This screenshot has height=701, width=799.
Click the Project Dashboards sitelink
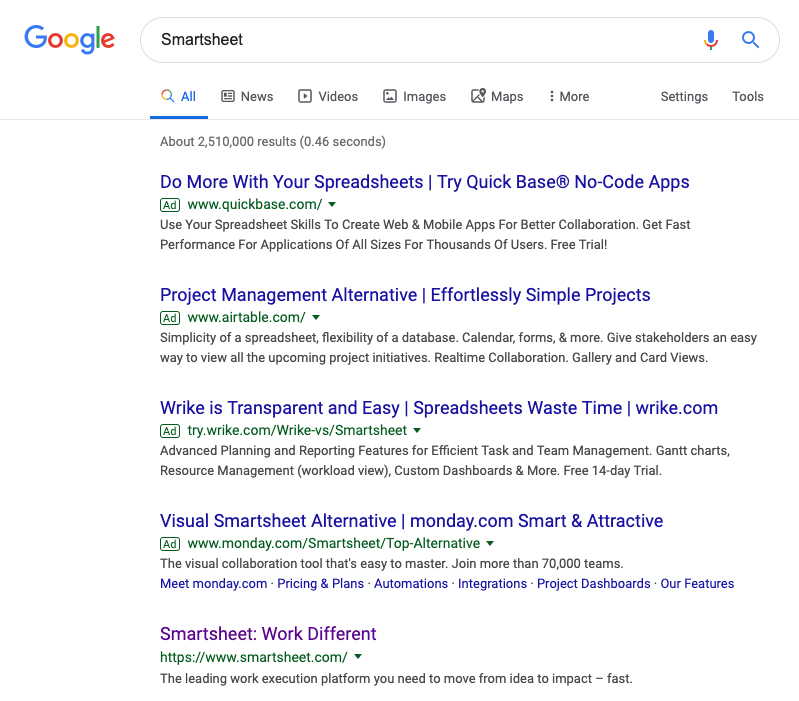point(593,584)
